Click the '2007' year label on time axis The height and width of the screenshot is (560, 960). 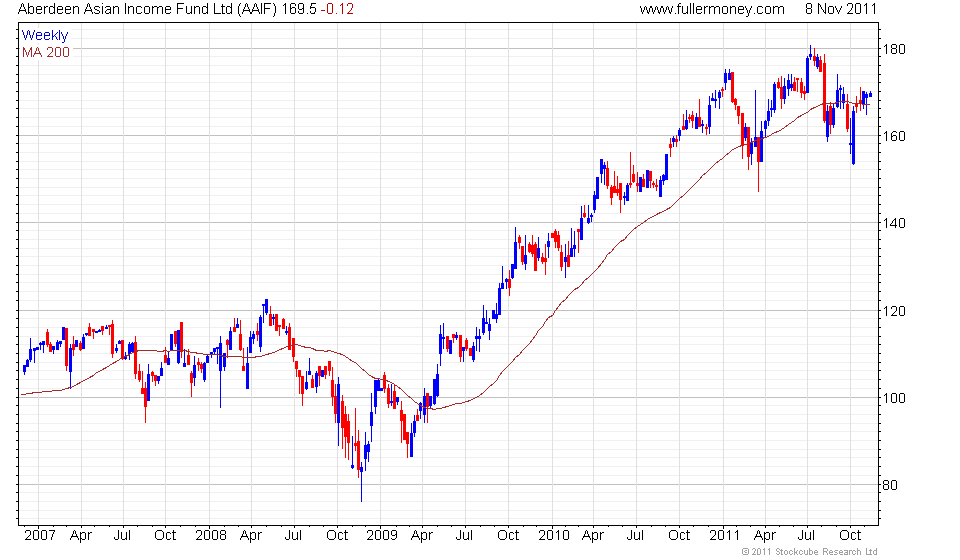pyautogui.click(x=40, y=536)
